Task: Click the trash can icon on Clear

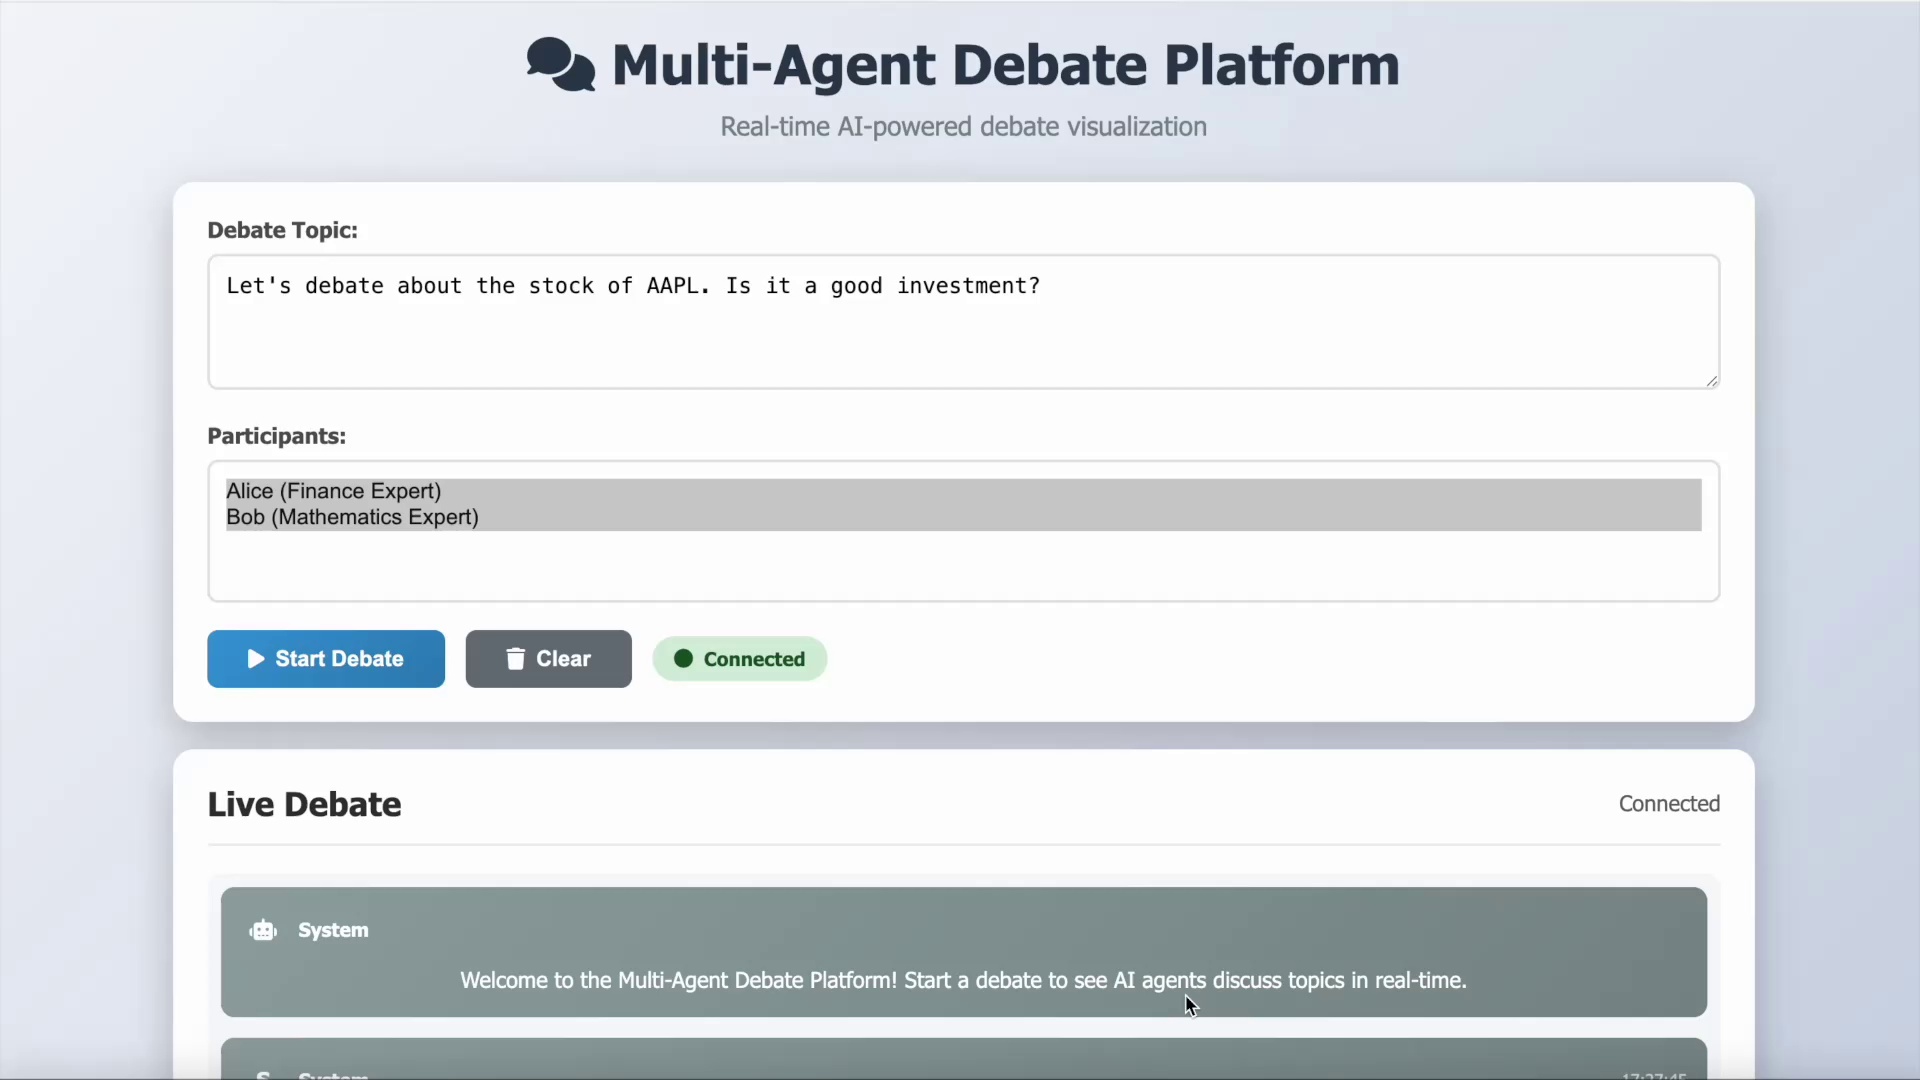Action: click(515, 659)
